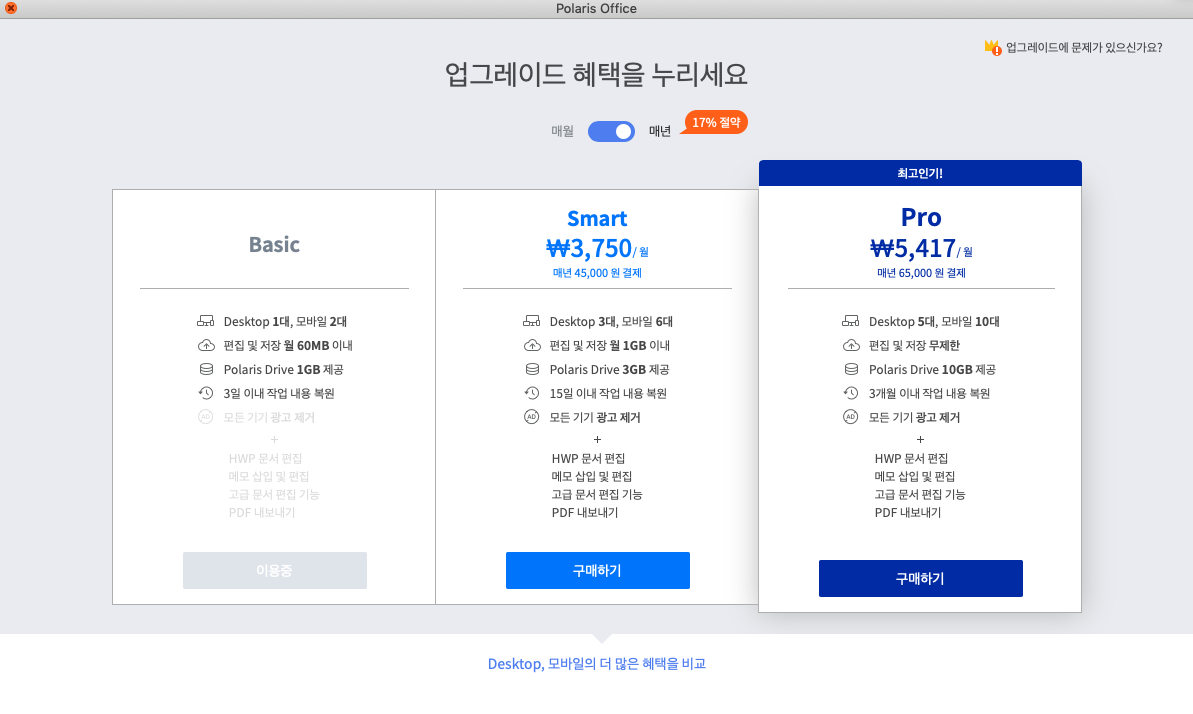The image size is (1193, 714).
Task: Click 3일 이내 작업 내용 복원
Action: [278, 393]
